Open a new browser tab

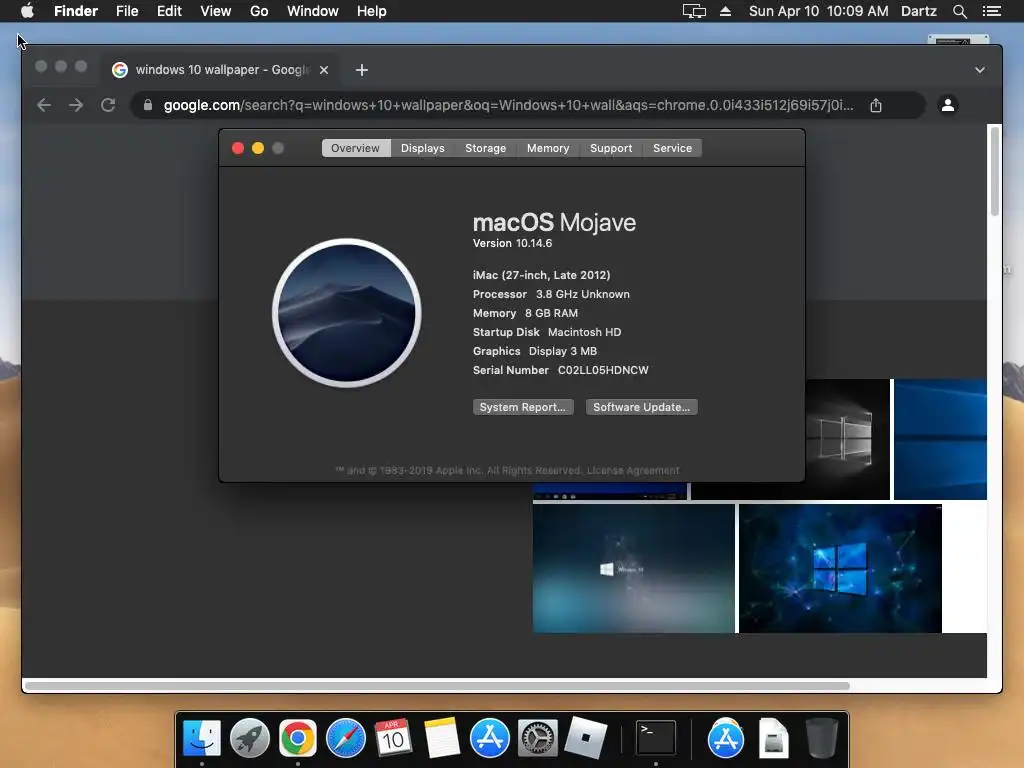(362, 70)
